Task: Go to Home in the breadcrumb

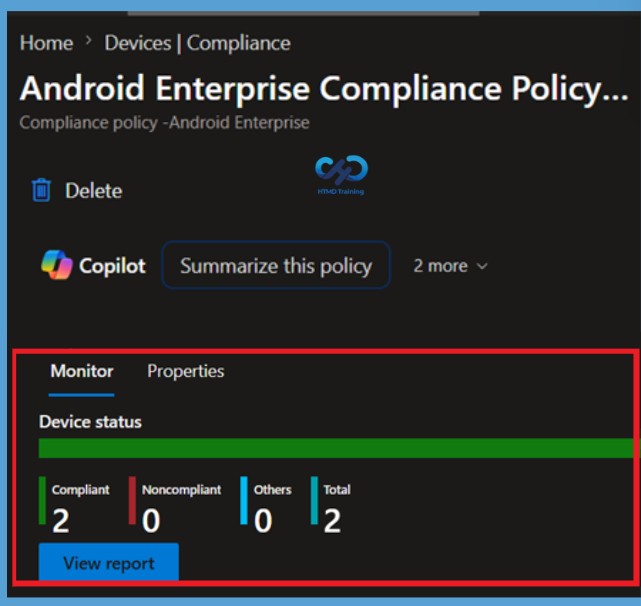Action: [x=47, y=43]
